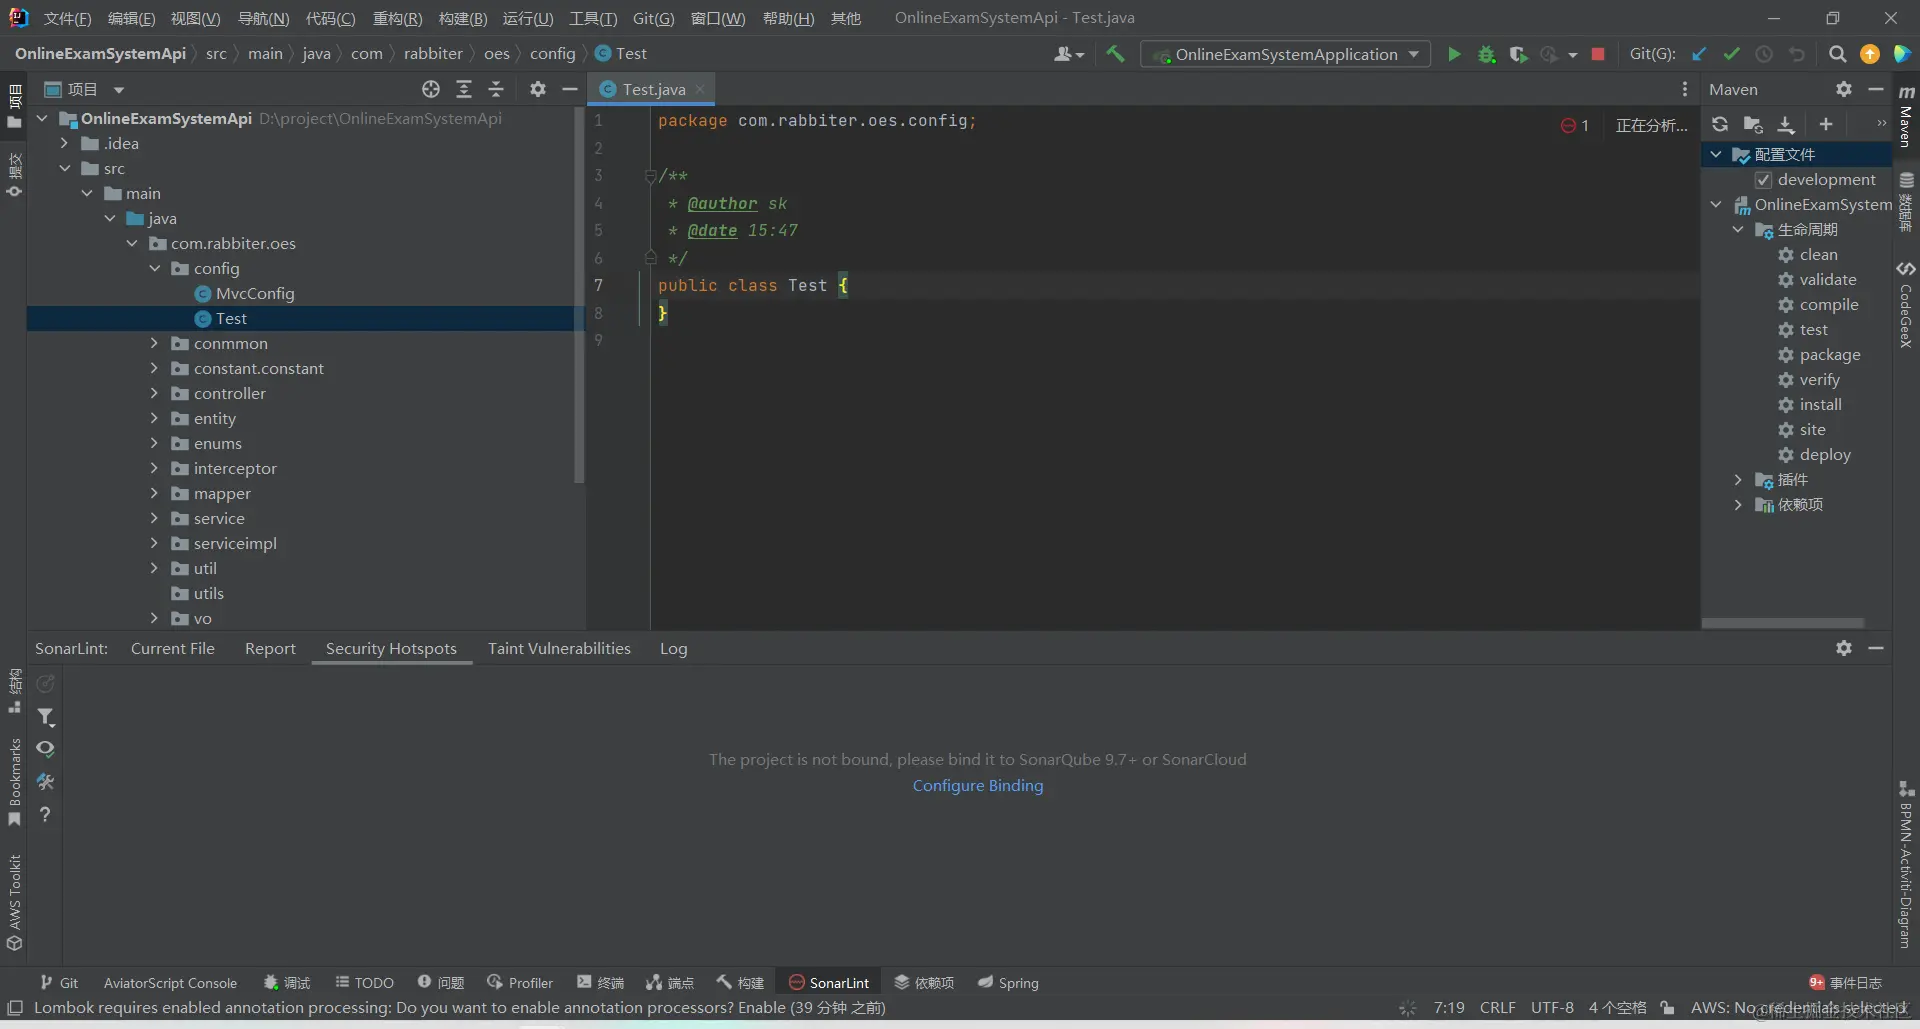The width and height of the screenshot is (1920, 1029).
Task: Expand the mapper package
Action: (154, 493)
